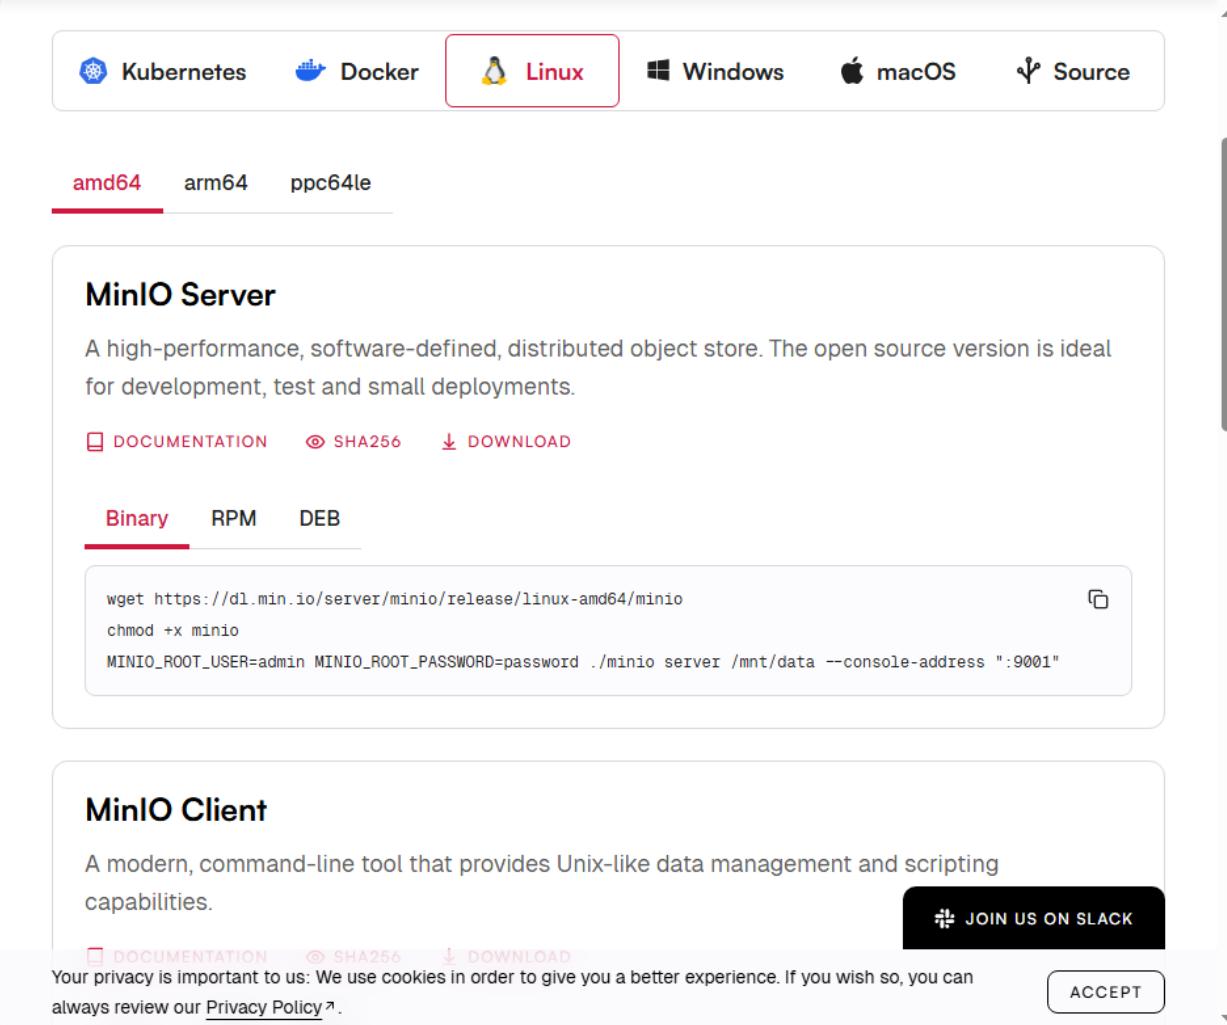Image resolution: width=1227 pixels, height=1025 pixels.
Task: Click the download arrow icon under MinIO Server
Action: [x=449, y=442]
